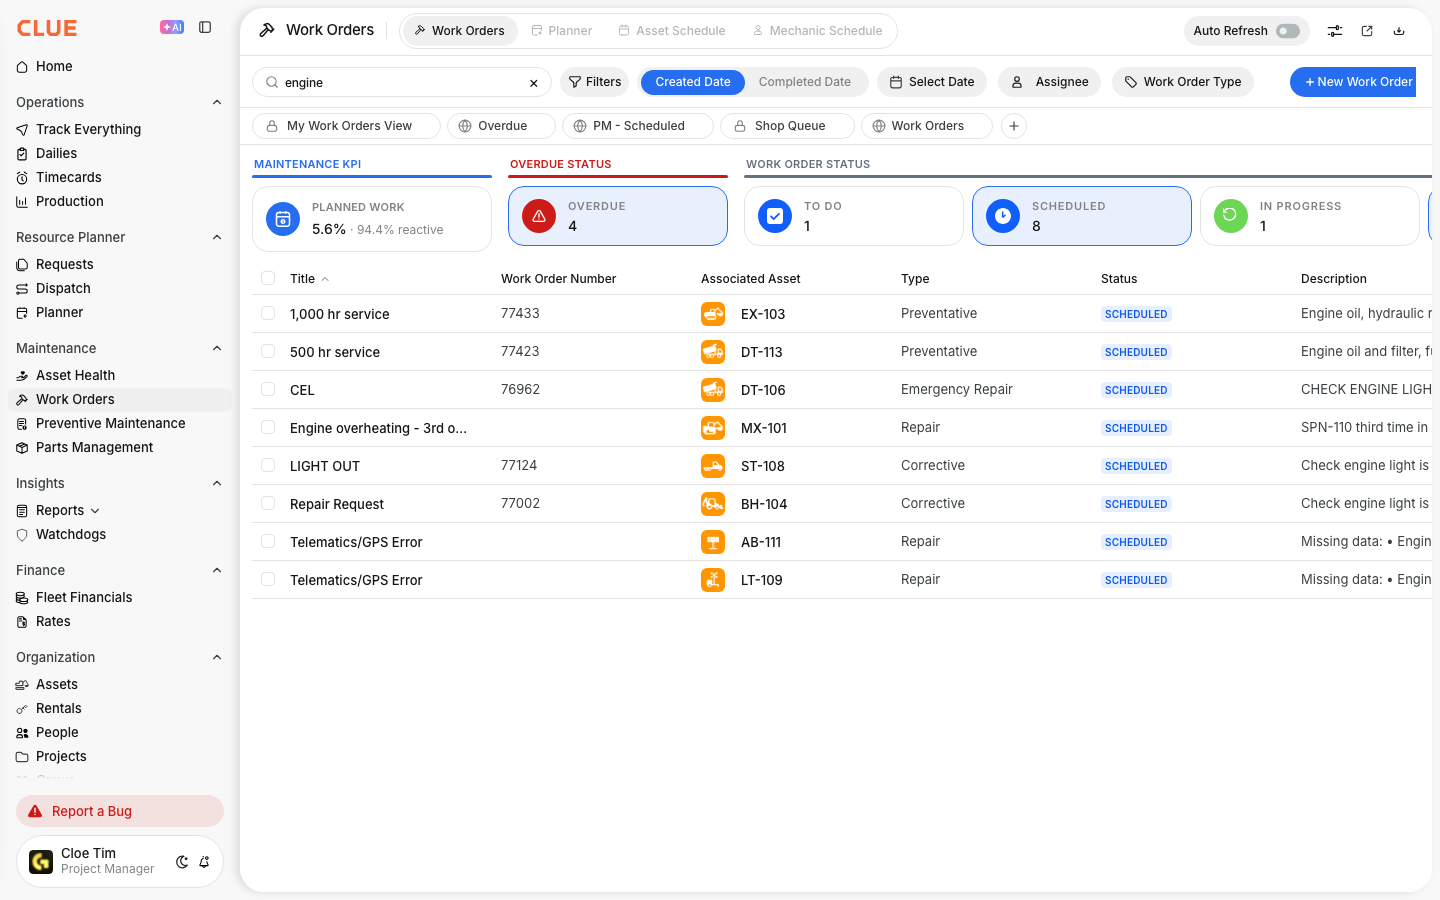The image size is (1440, 900).
Task: Select the Repair Request row checkbox
Action: coord(268,503)
